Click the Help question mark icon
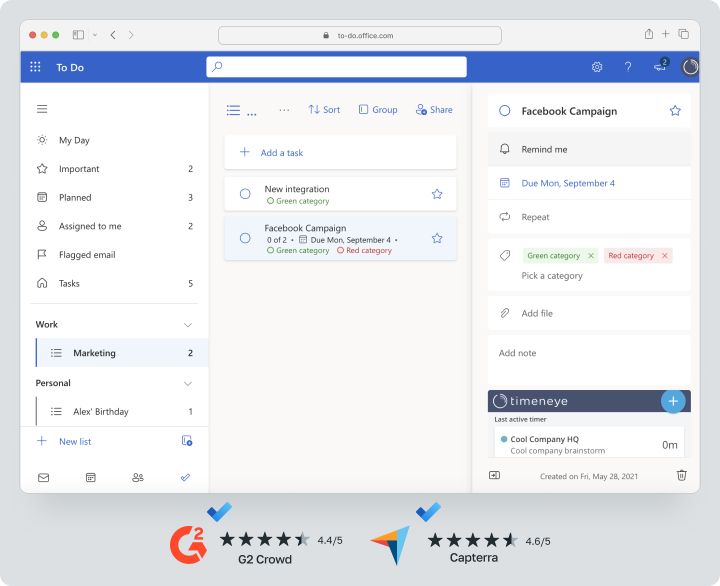The width and height of the screenshot is (720, 586). [628, 67]
